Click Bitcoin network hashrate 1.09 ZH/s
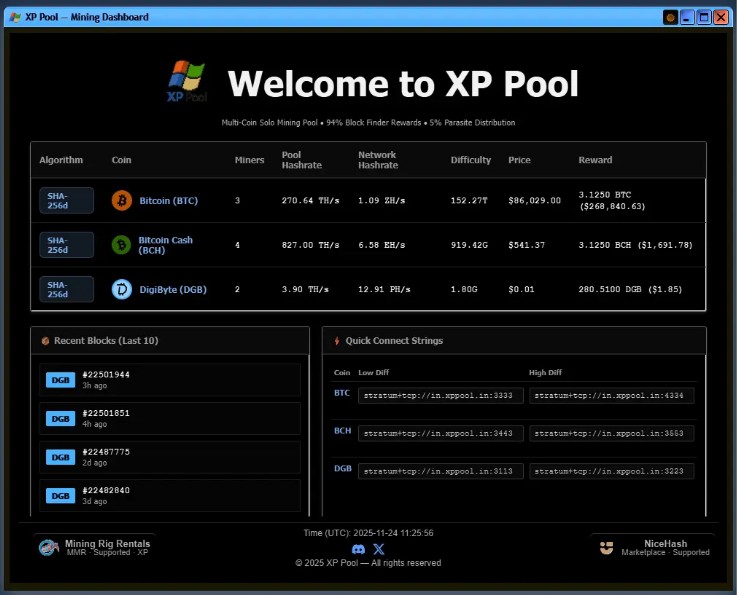Image resolution: width=737 pixels, height=595 pixels. (x=381, y=201)
